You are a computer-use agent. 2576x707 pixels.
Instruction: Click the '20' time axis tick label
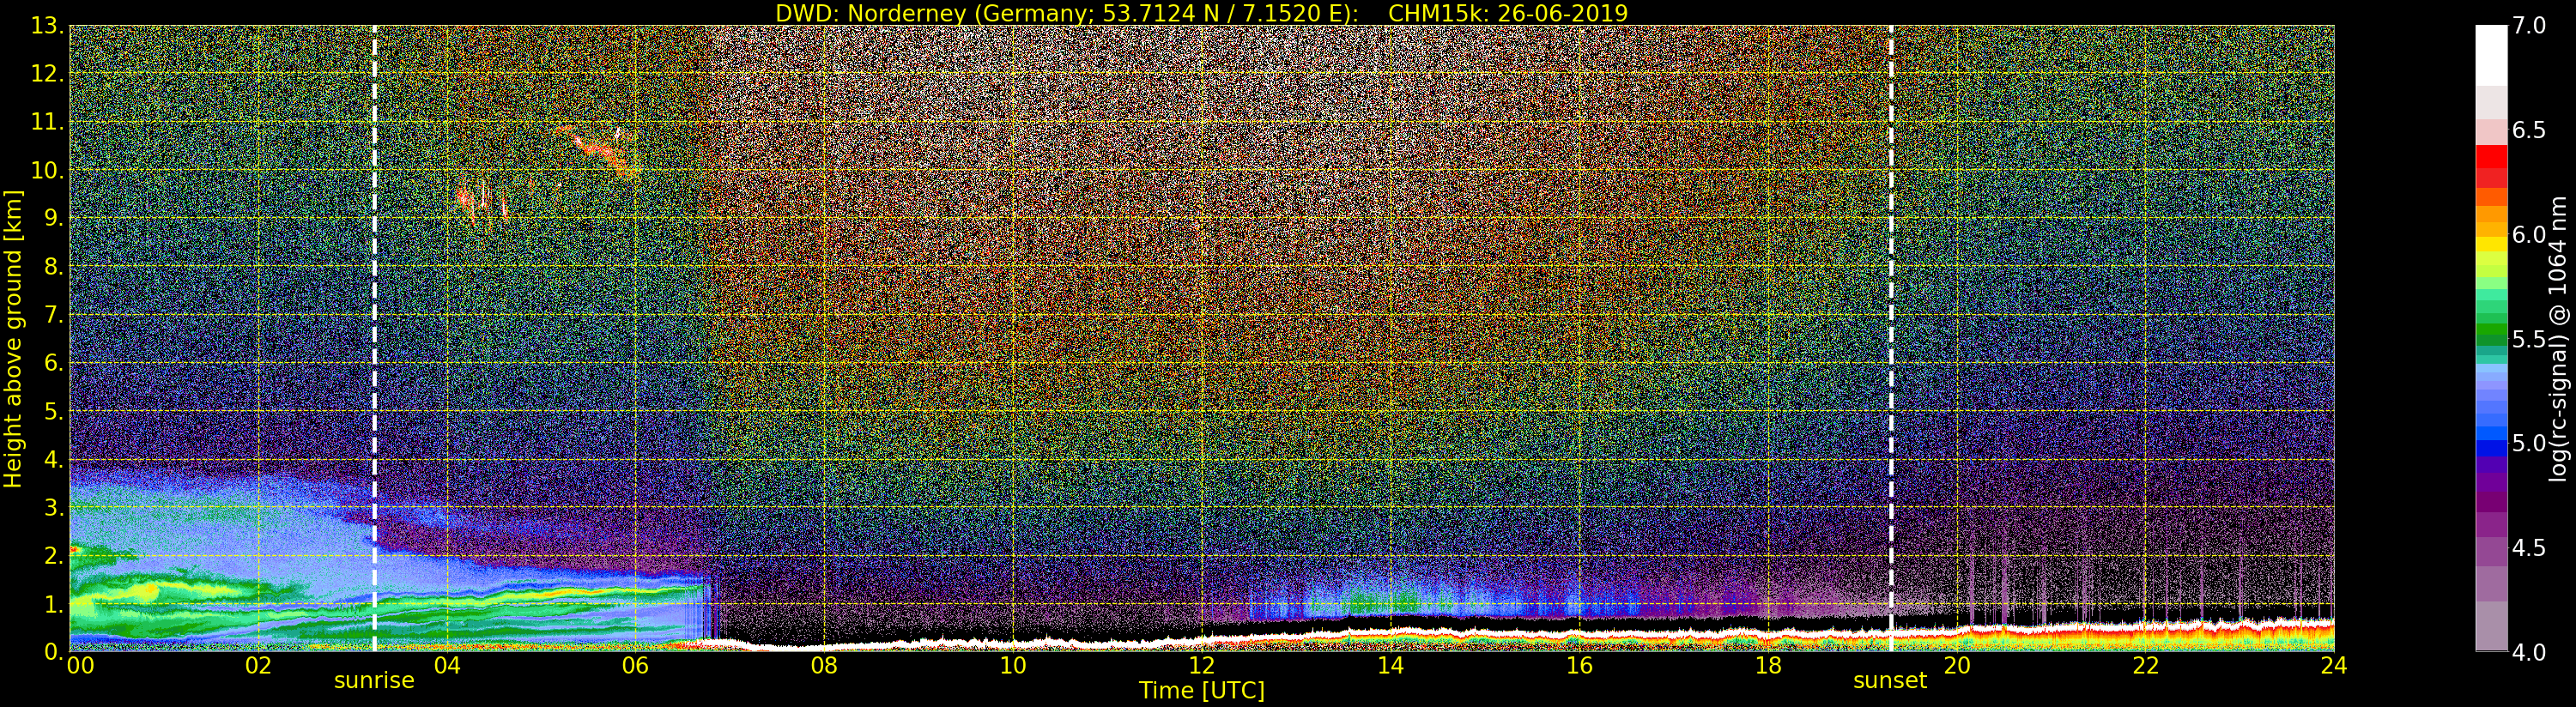[1957, 665]
